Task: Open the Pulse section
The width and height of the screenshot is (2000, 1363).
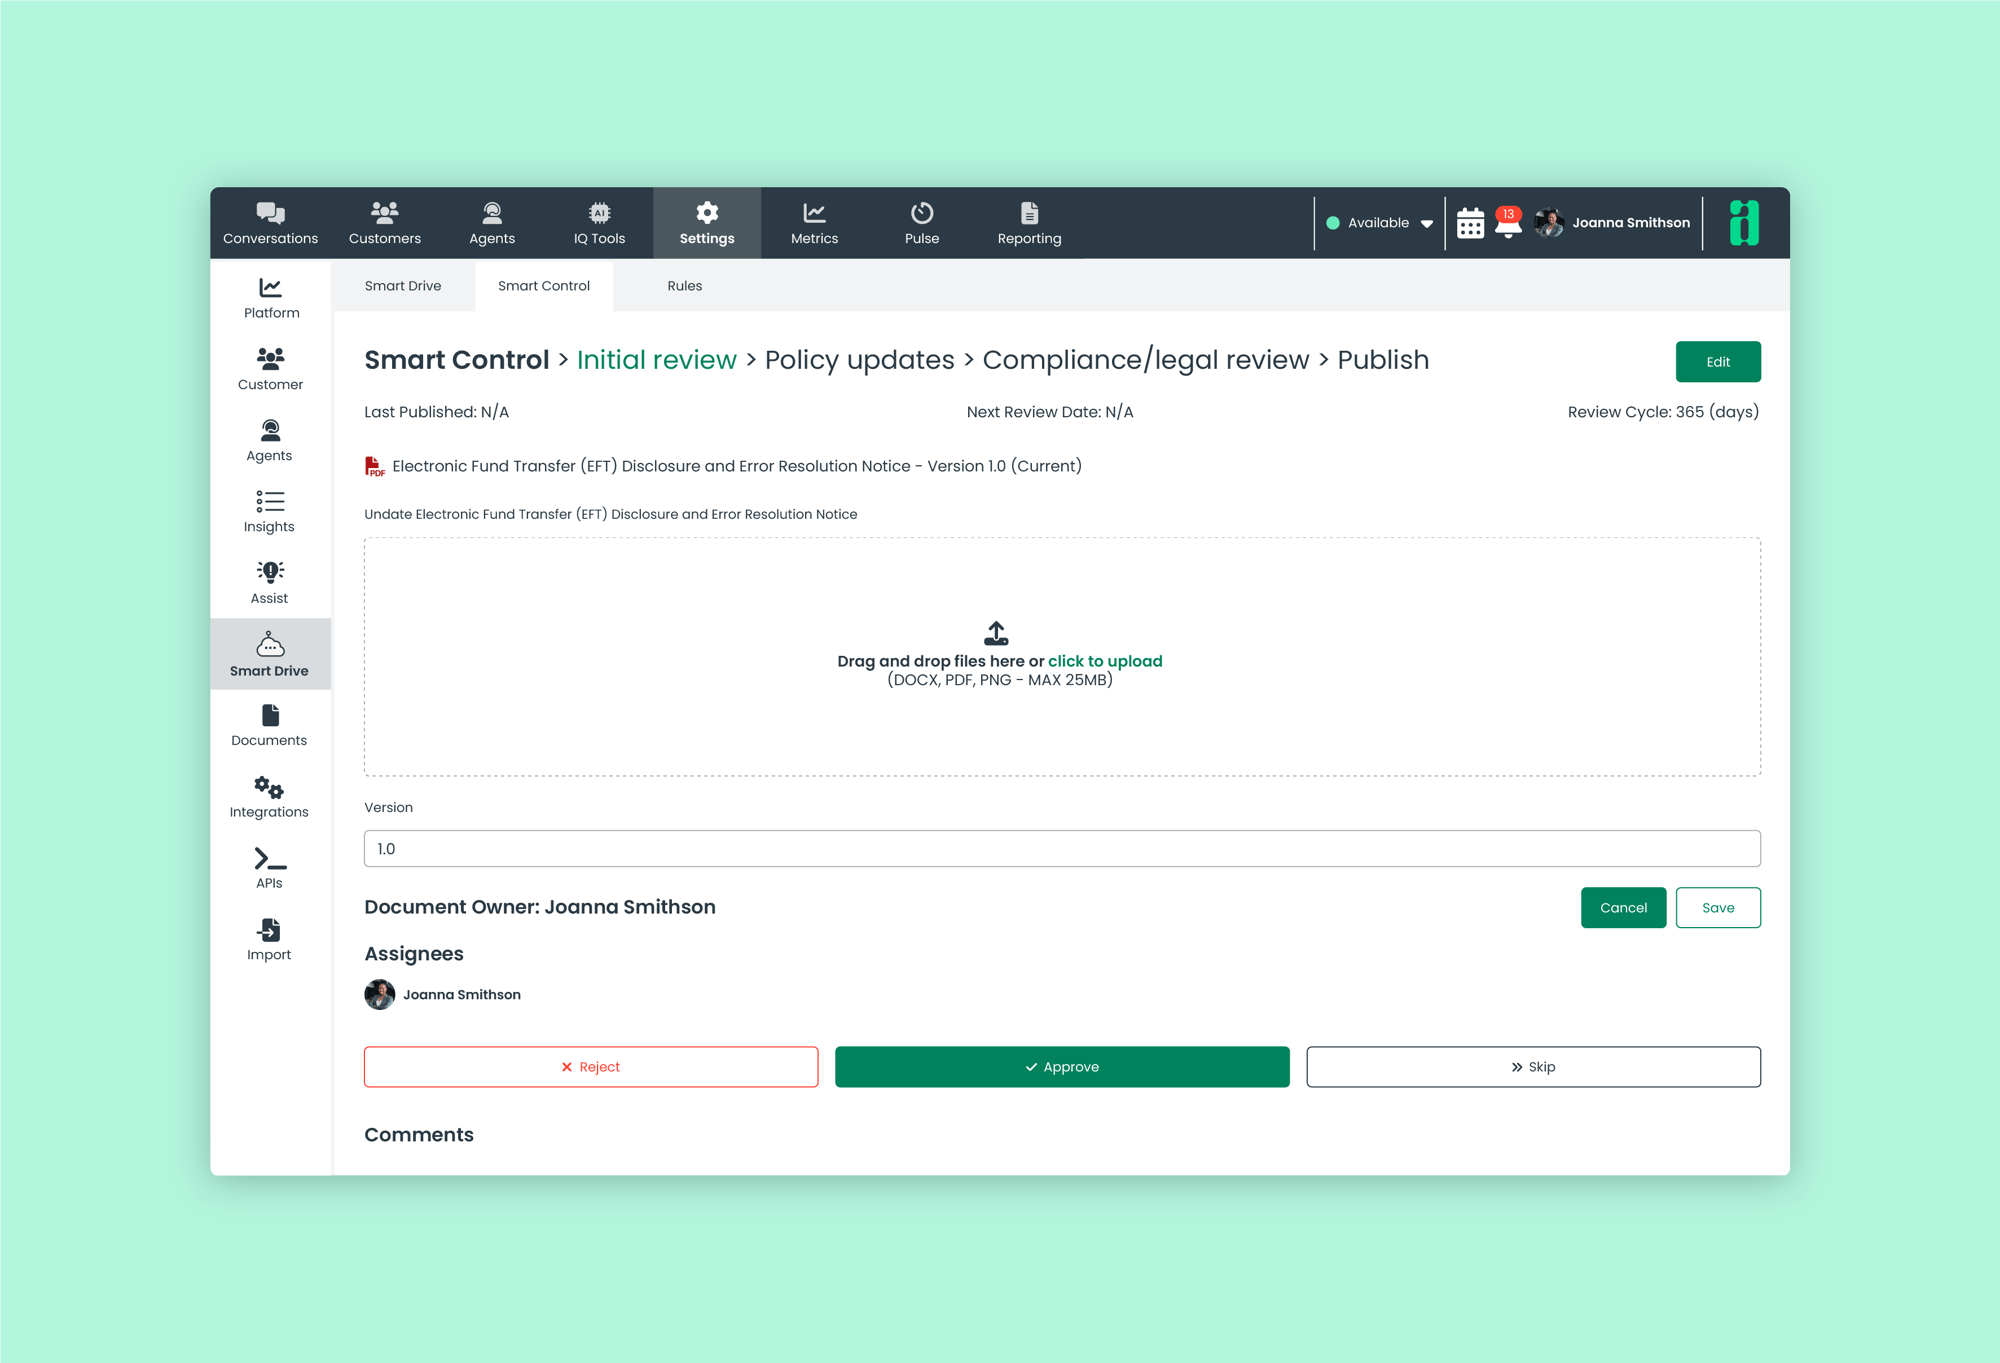Action: click(x=922, y=223)
